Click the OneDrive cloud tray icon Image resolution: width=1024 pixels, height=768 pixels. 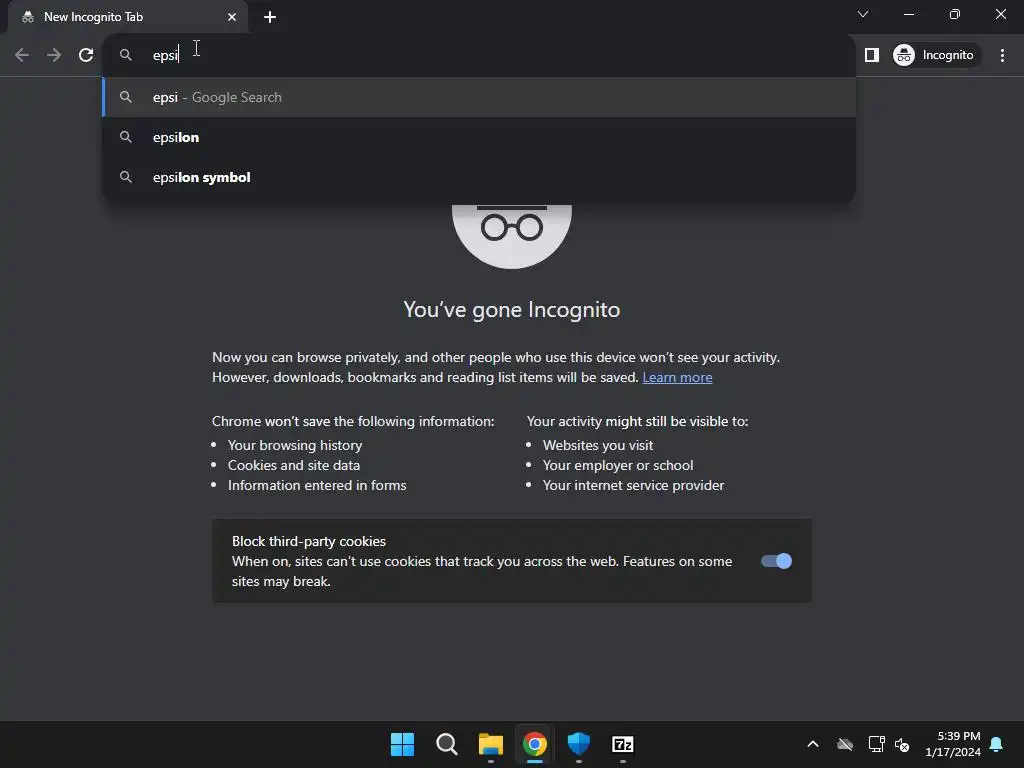[845, 744]
